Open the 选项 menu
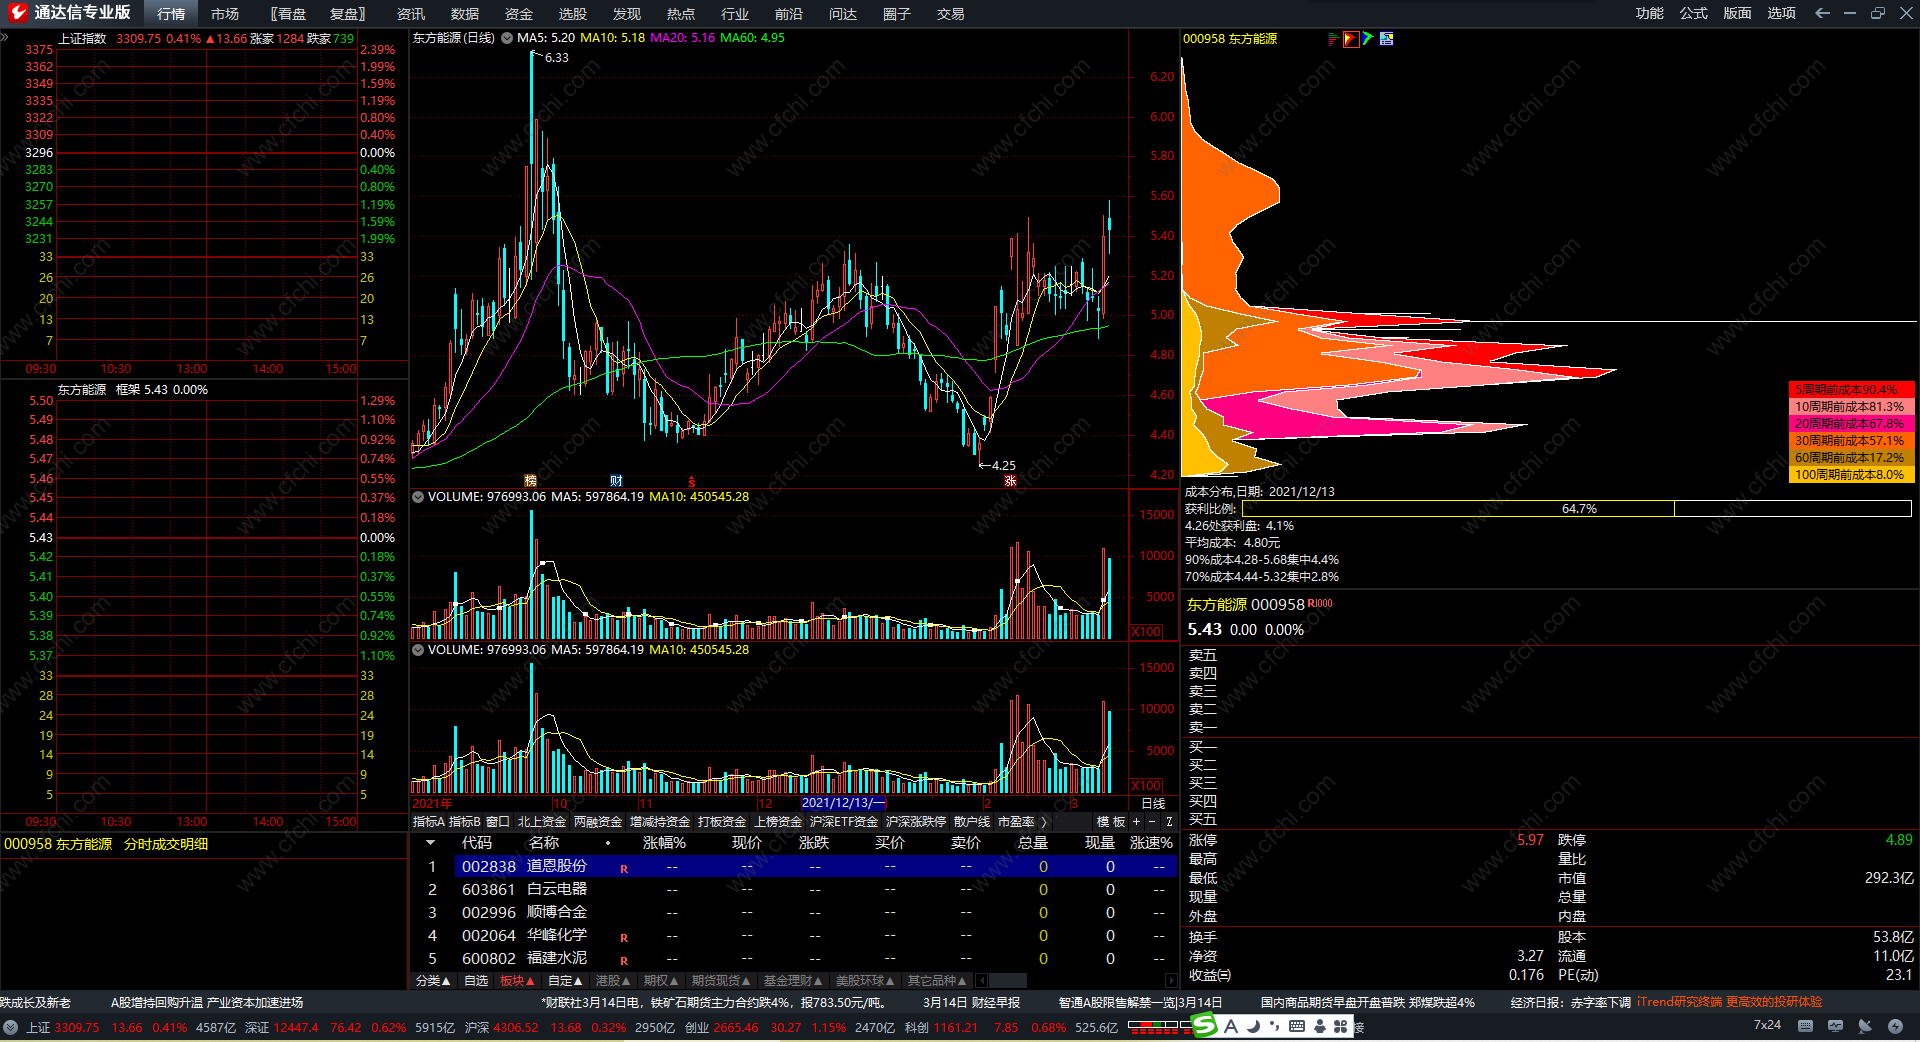The width and height of the screenshot is (1920, 1042). click(1782, 13)
